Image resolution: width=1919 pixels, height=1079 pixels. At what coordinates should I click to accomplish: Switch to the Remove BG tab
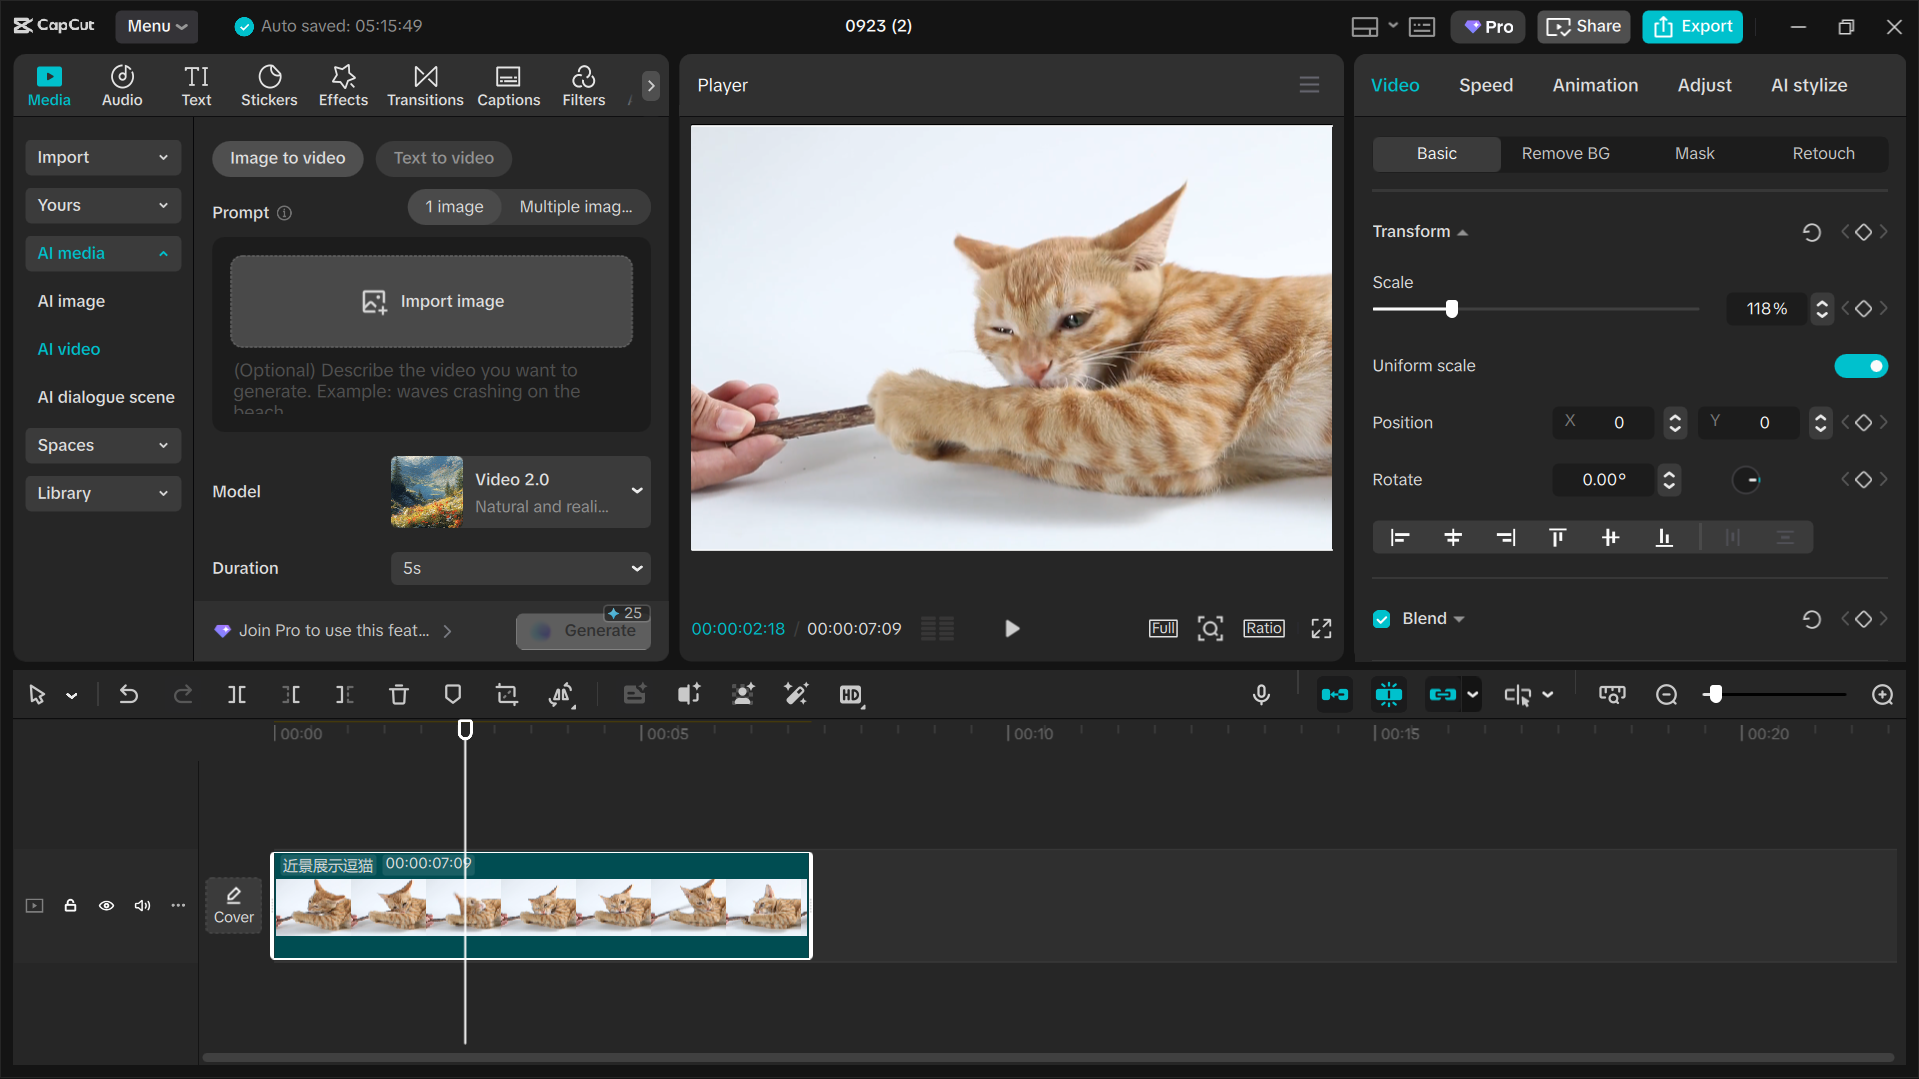(1565, 153)
